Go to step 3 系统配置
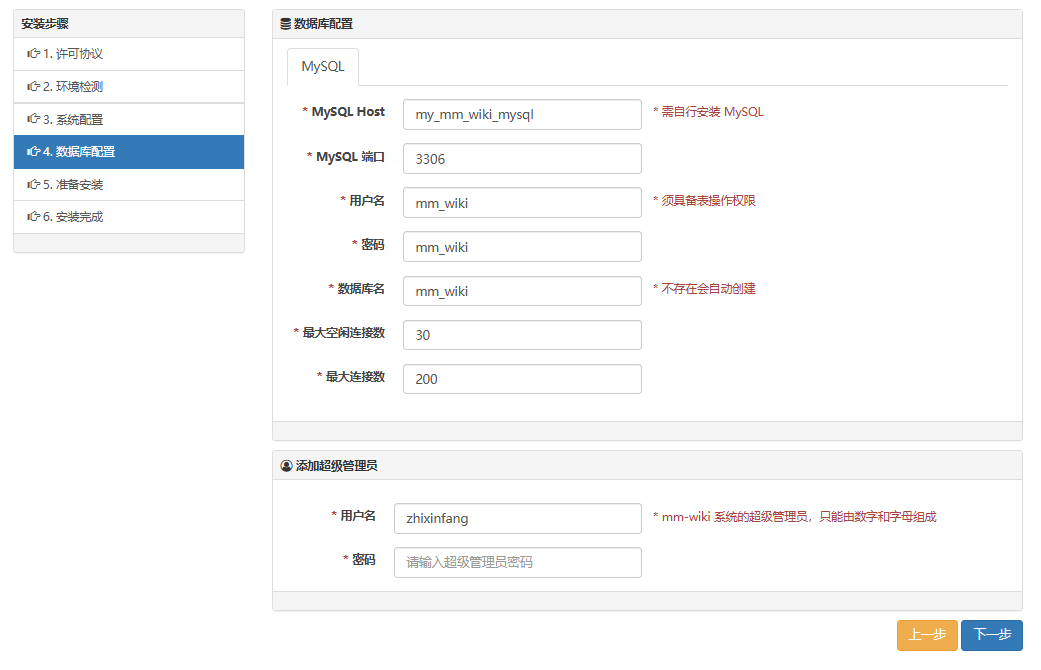Screen dimensions: 1041x670 pos(129,120)
